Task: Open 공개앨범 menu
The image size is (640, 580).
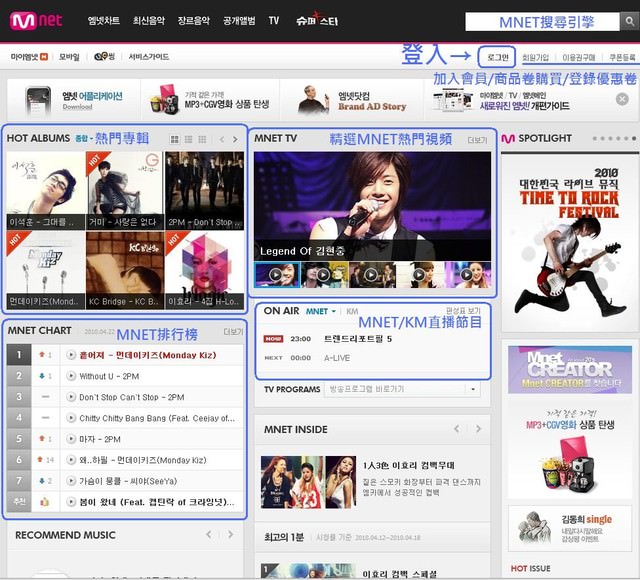Action: click(239, 21)
